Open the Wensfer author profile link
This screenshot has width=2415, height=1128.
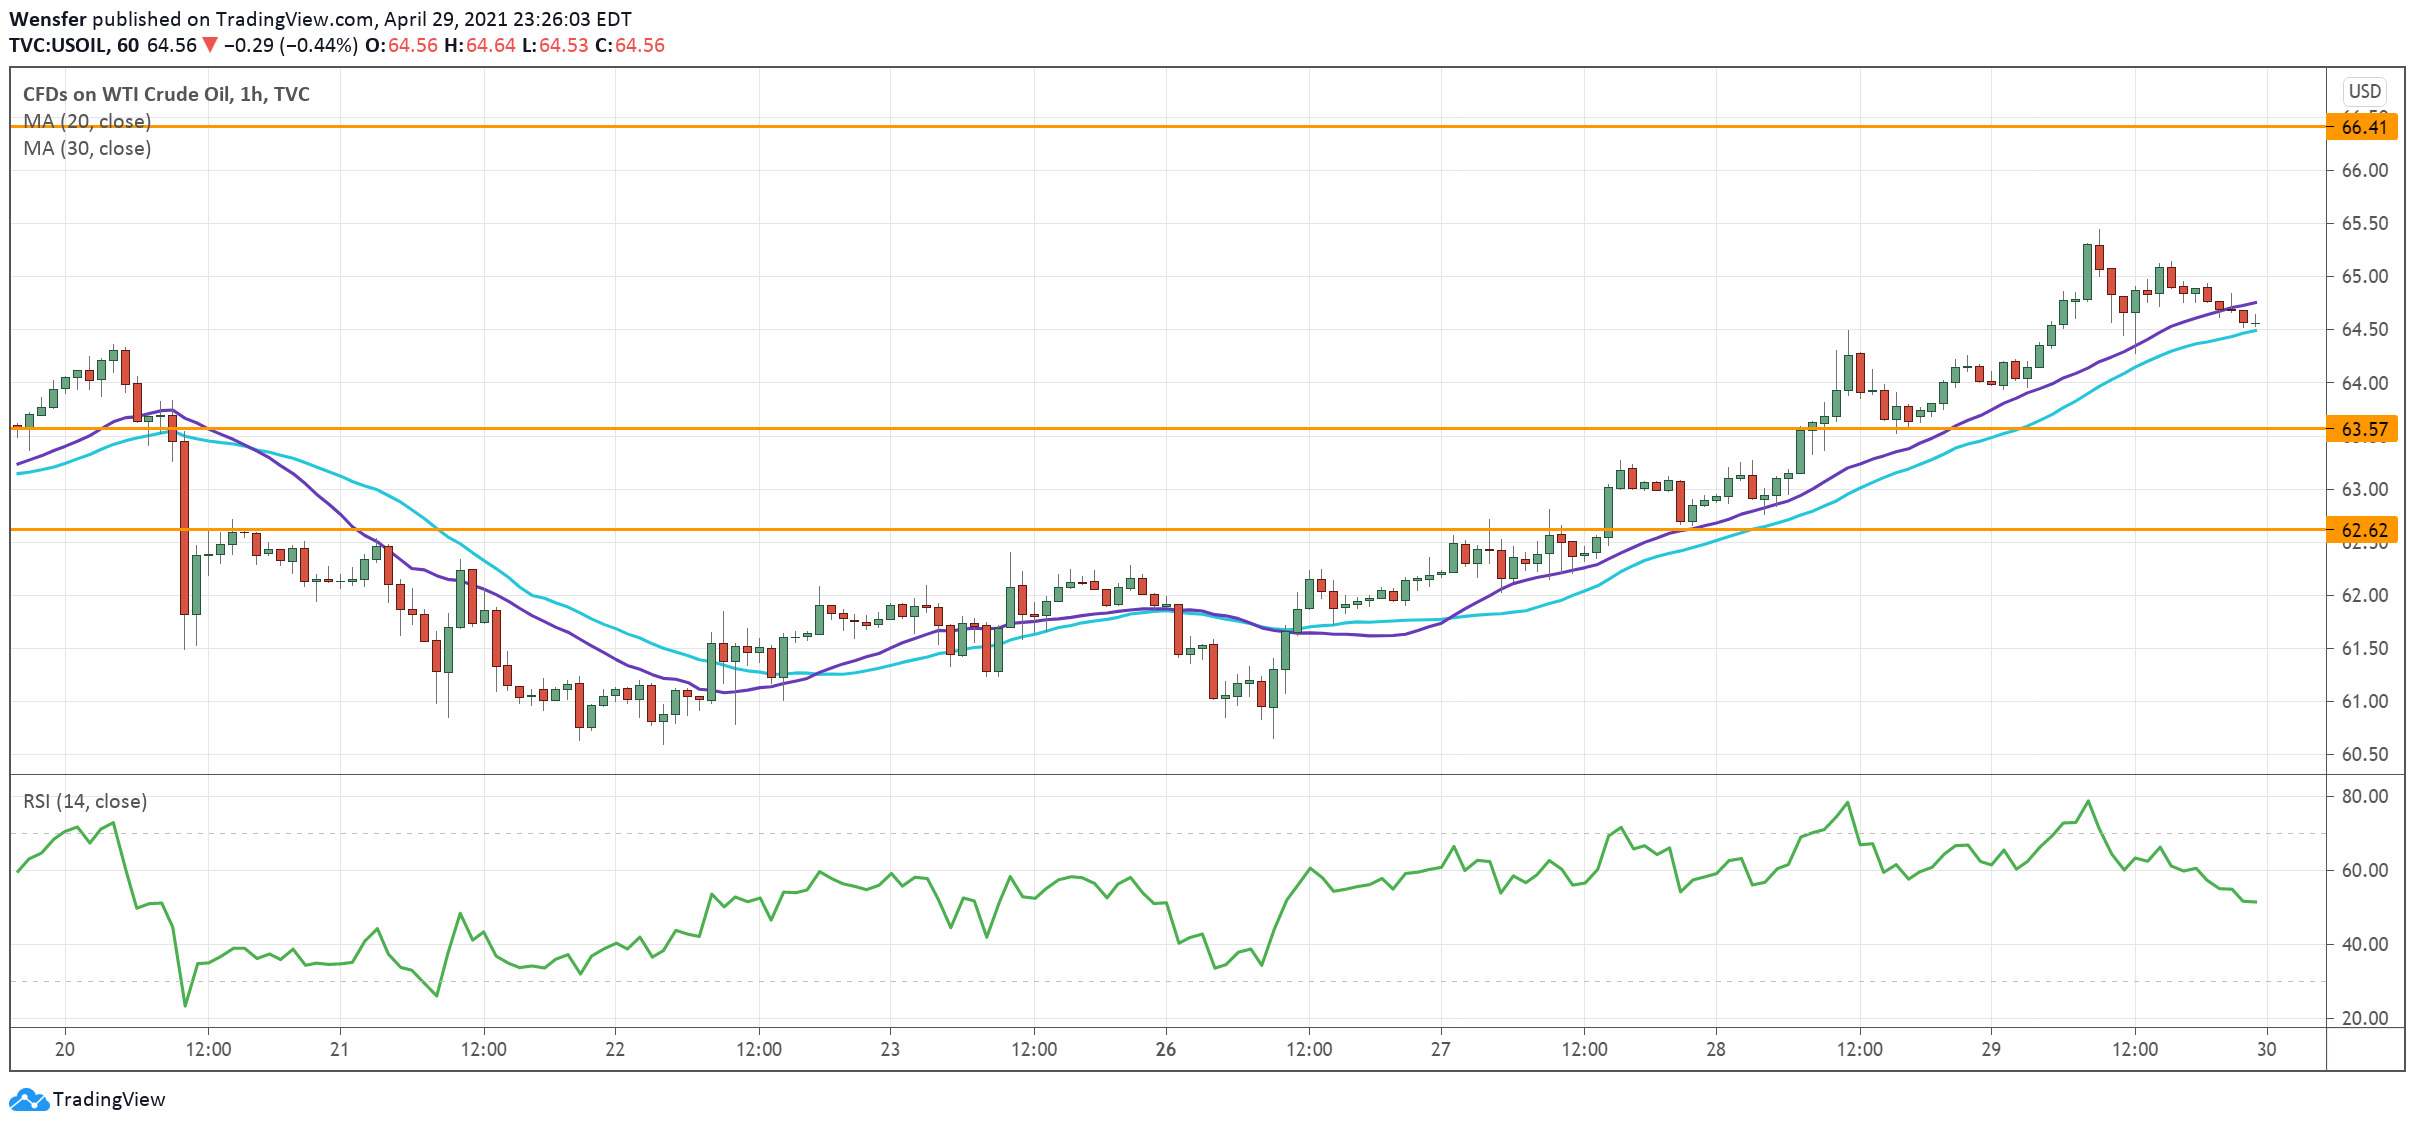(48, 17)
